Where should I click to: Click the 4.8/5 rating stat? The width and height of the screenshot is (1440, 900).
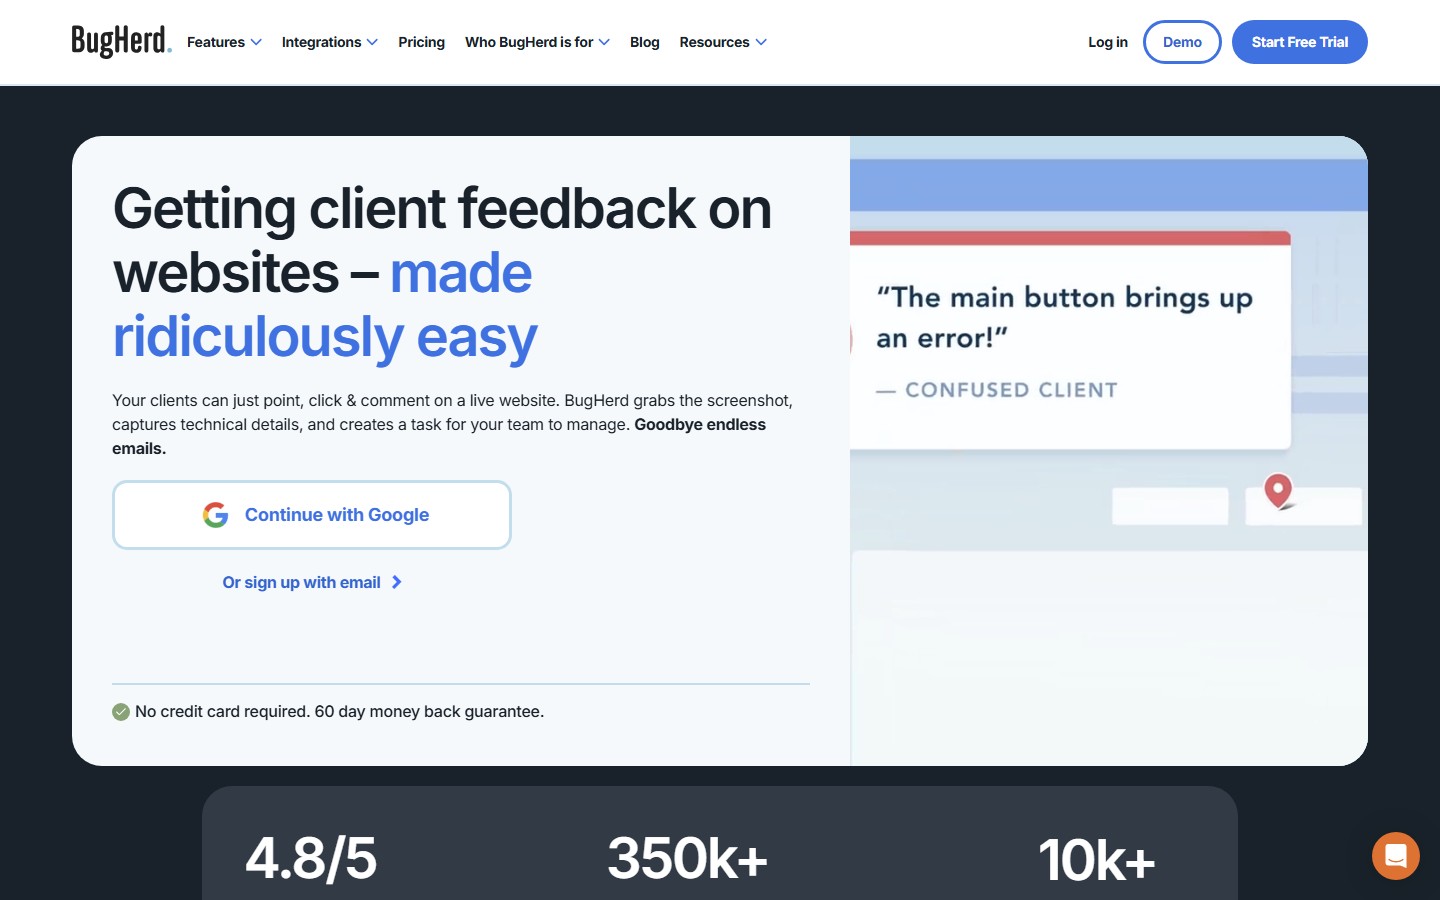click(x=311, y=858)
